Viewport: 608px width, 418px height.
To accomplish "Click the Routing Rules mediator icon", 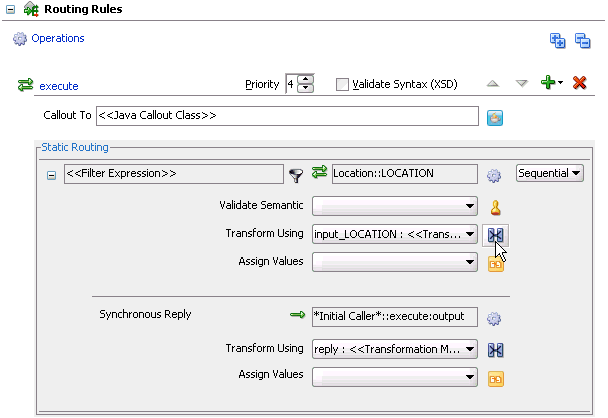I will coord(31,9).
